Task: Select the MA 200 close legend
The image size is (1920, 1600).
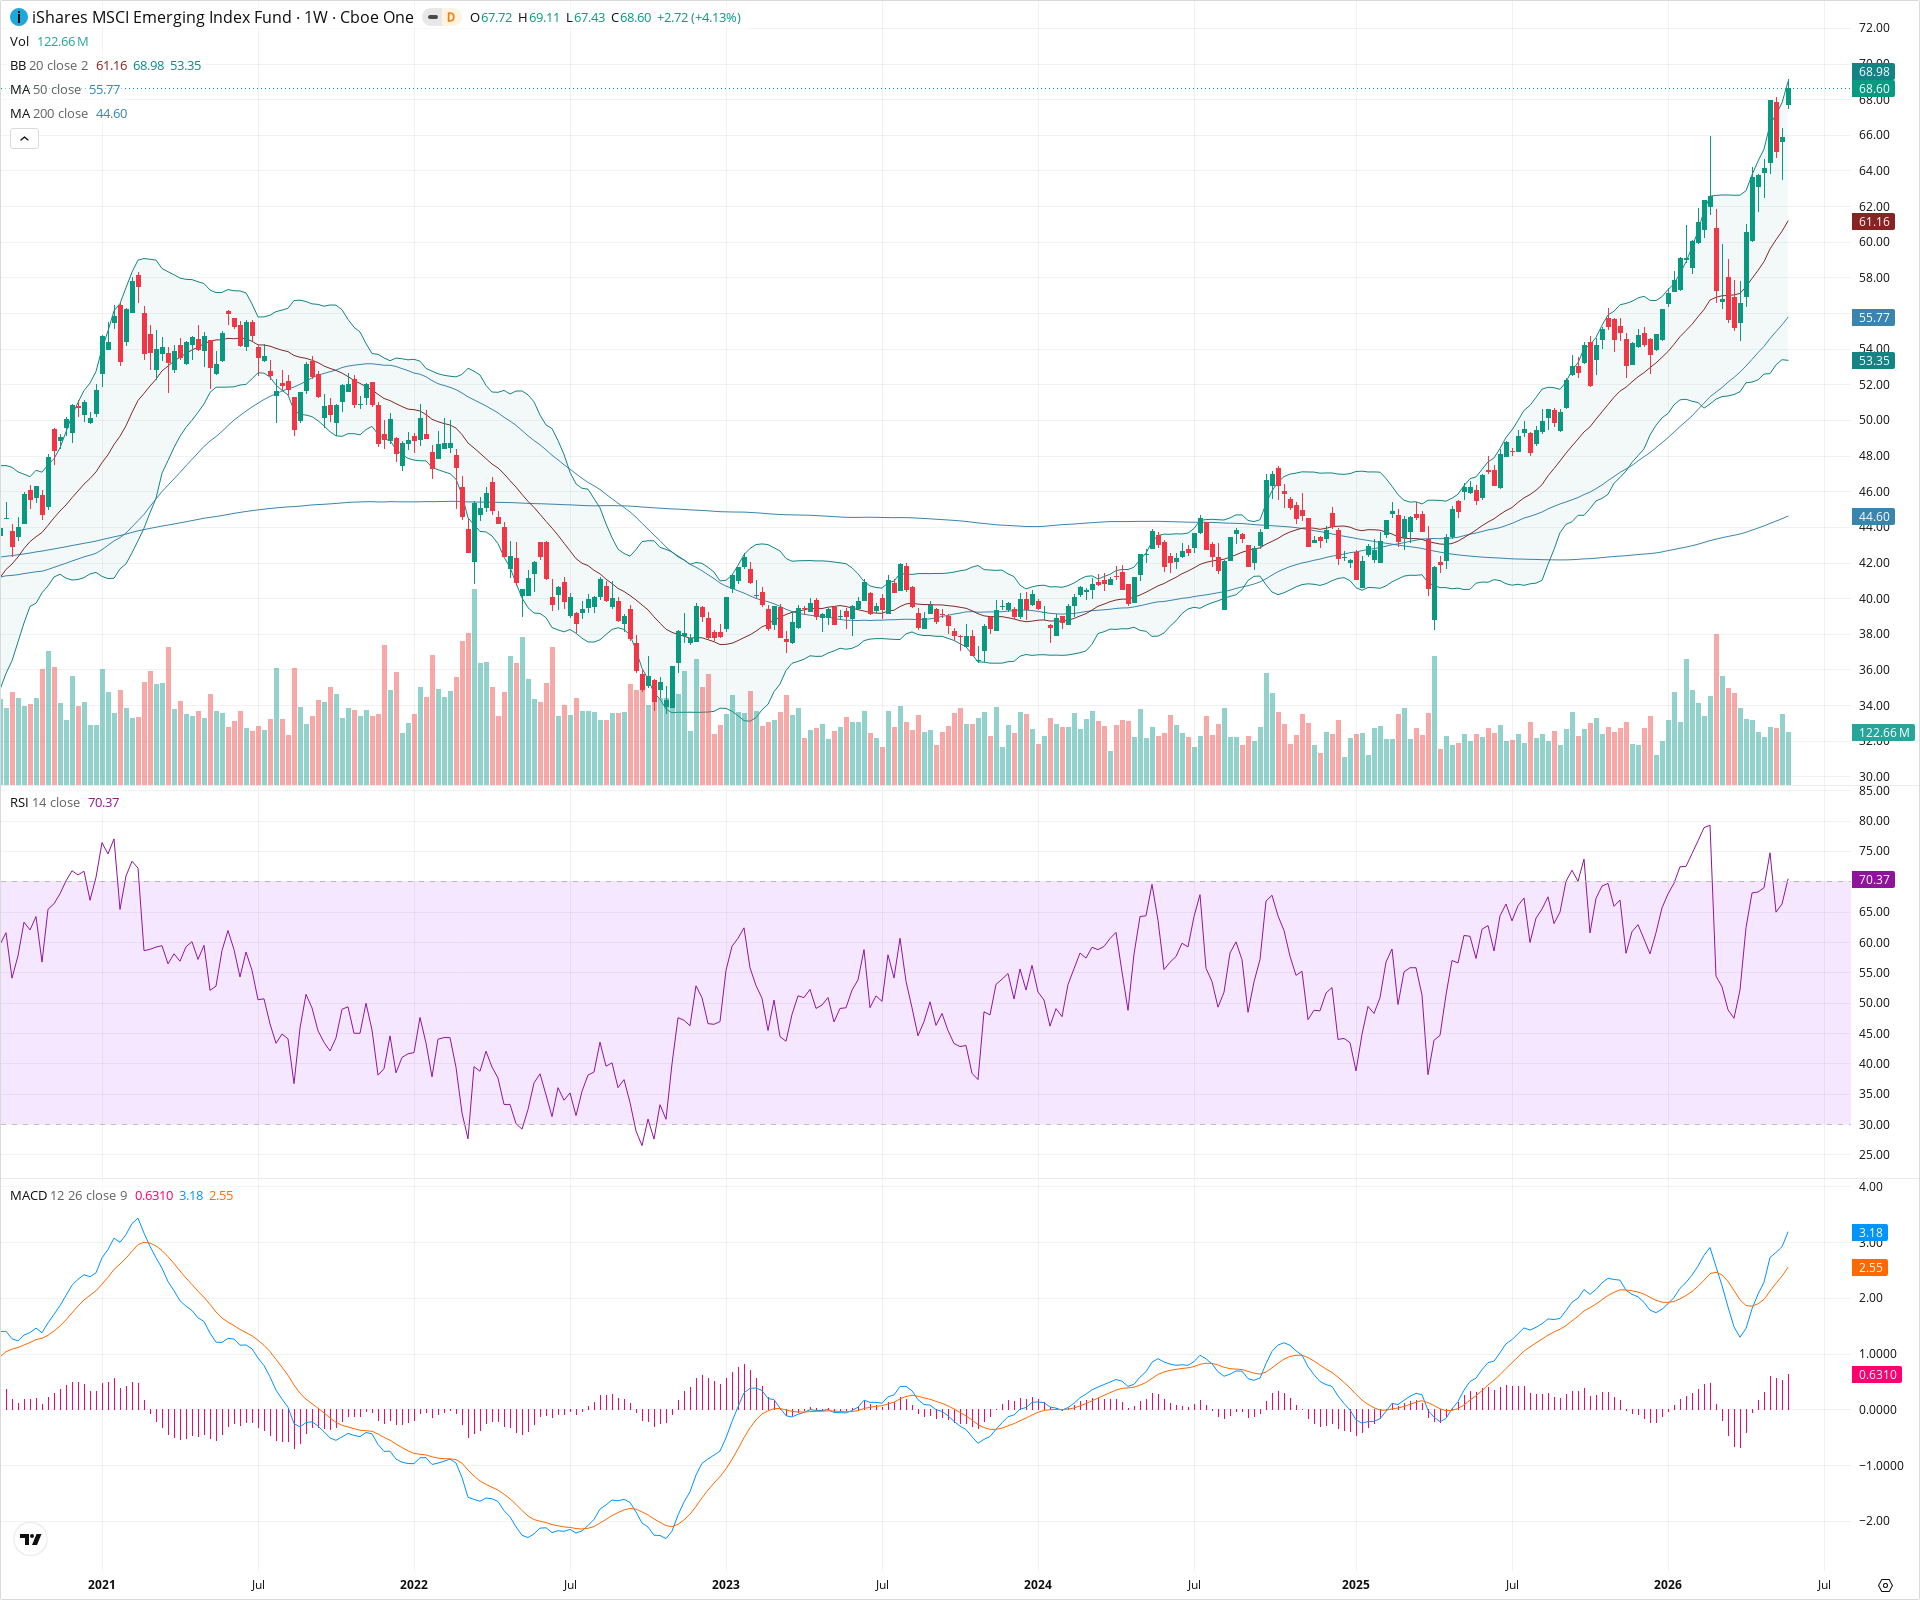Action: [x=49, y=113]
